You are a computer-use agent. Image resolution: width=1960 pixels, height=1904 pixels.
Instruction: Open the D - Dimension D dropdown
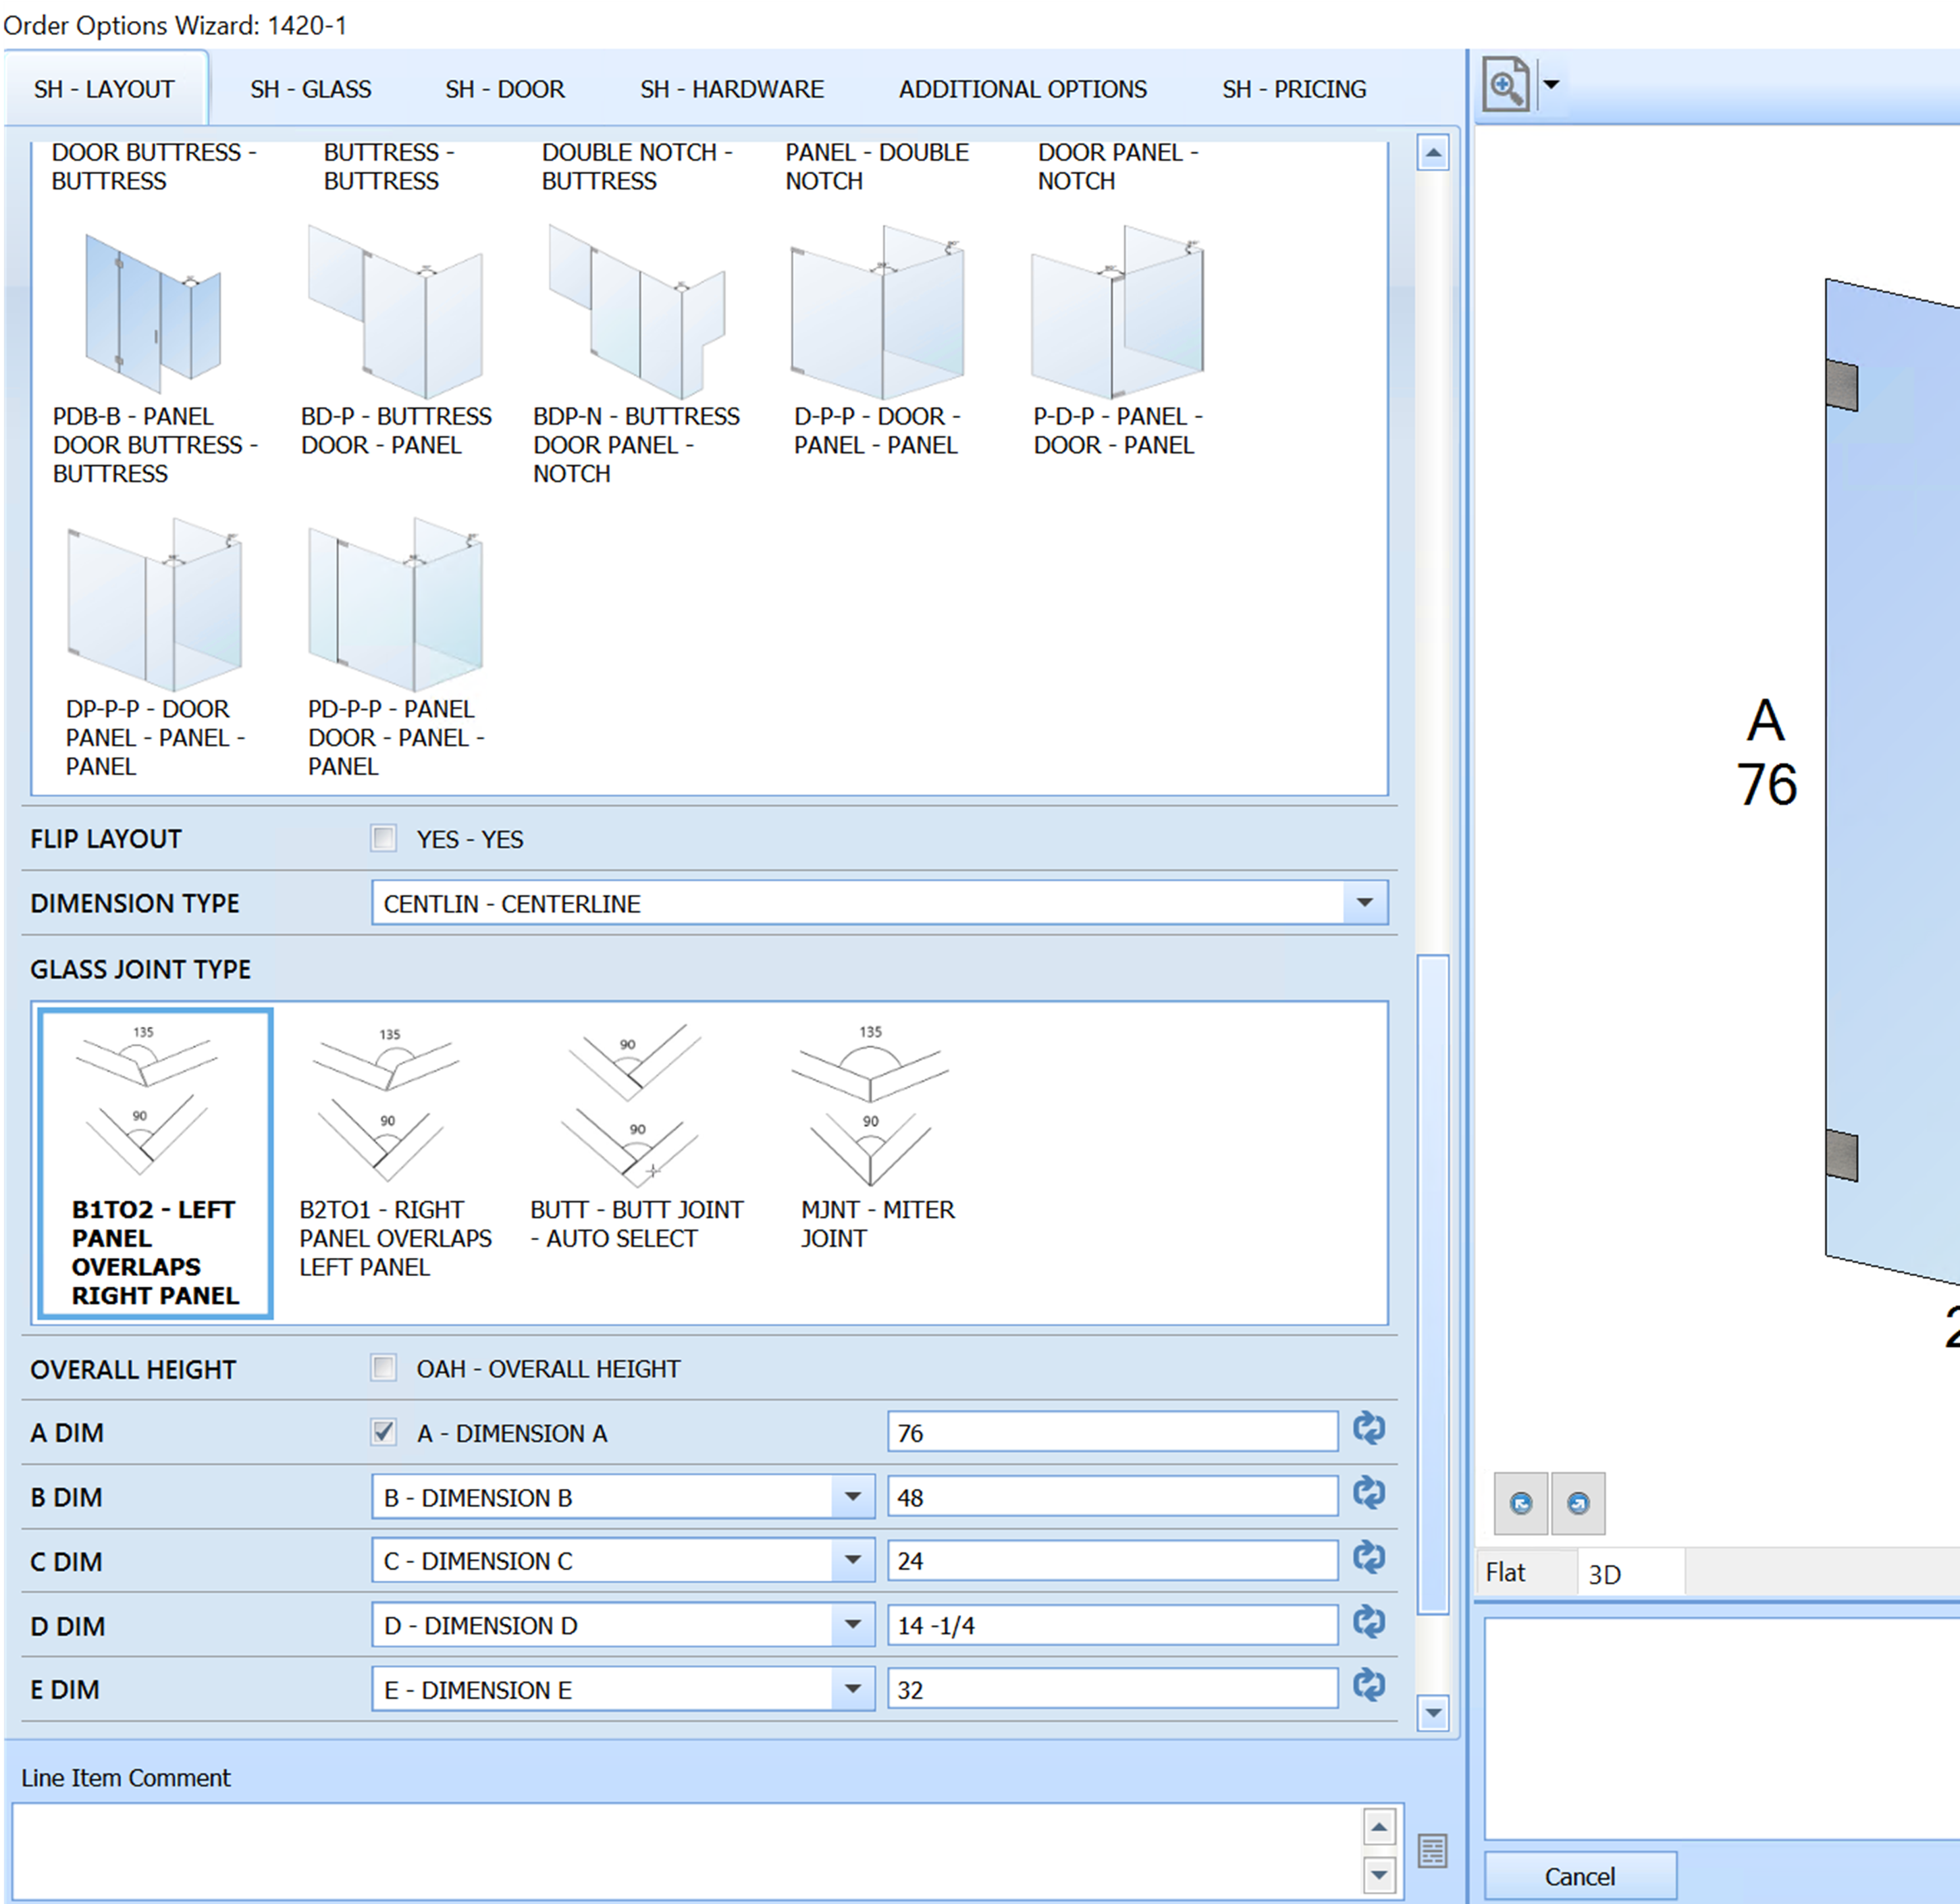(852, 1624)
